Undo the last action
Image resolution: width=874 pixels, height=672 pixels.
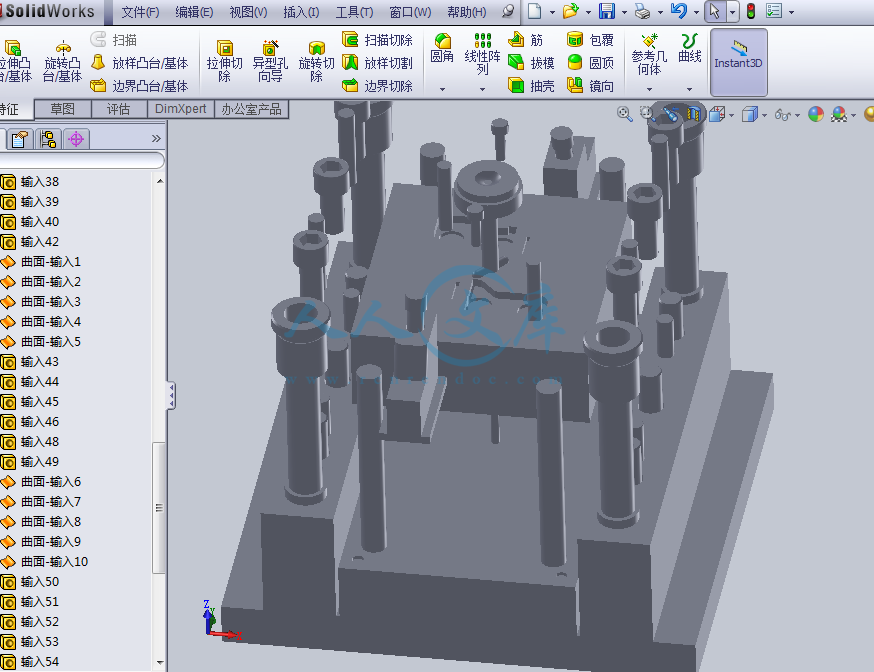[679, 11]
